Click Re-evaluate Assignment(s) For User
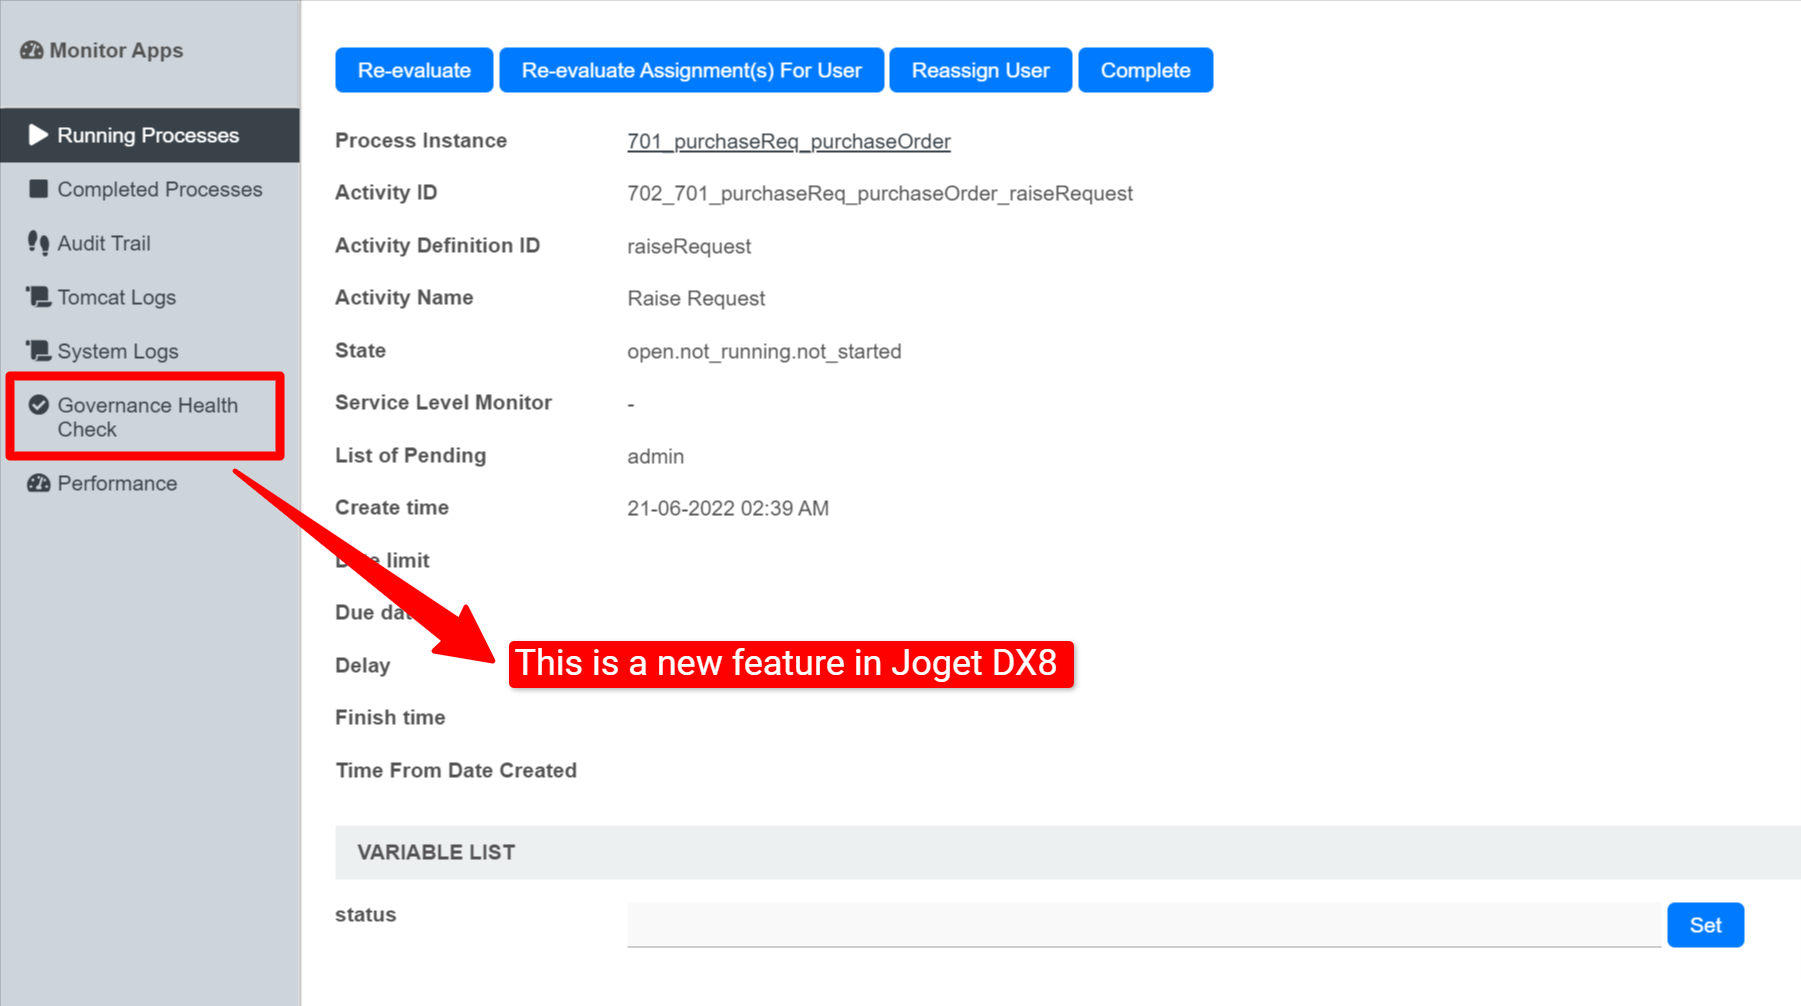Image resolution: width=1801 pixels, height=1006 pixels. click(x=691, y=70)
